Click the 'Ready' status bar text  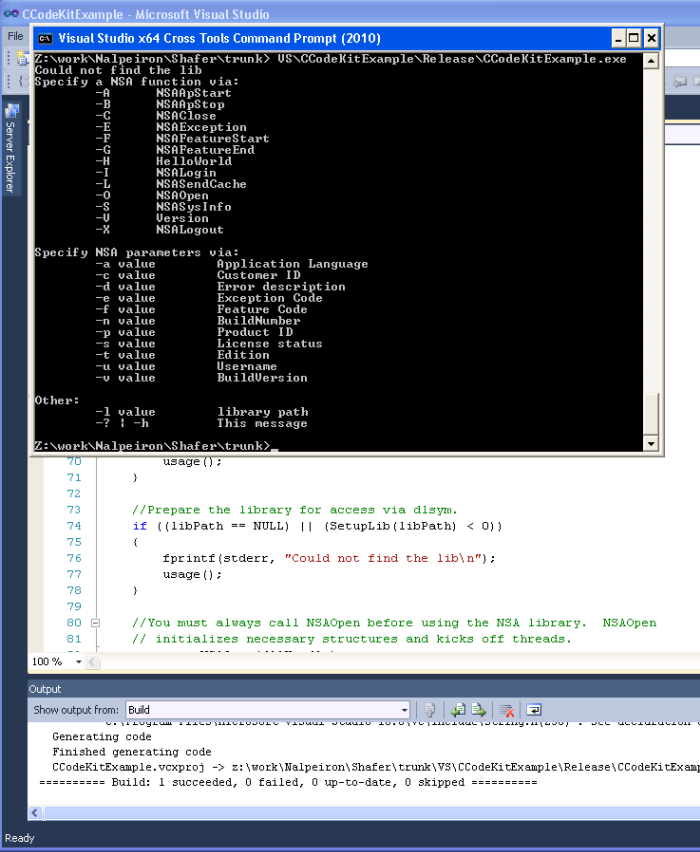(x=20, y=838)
